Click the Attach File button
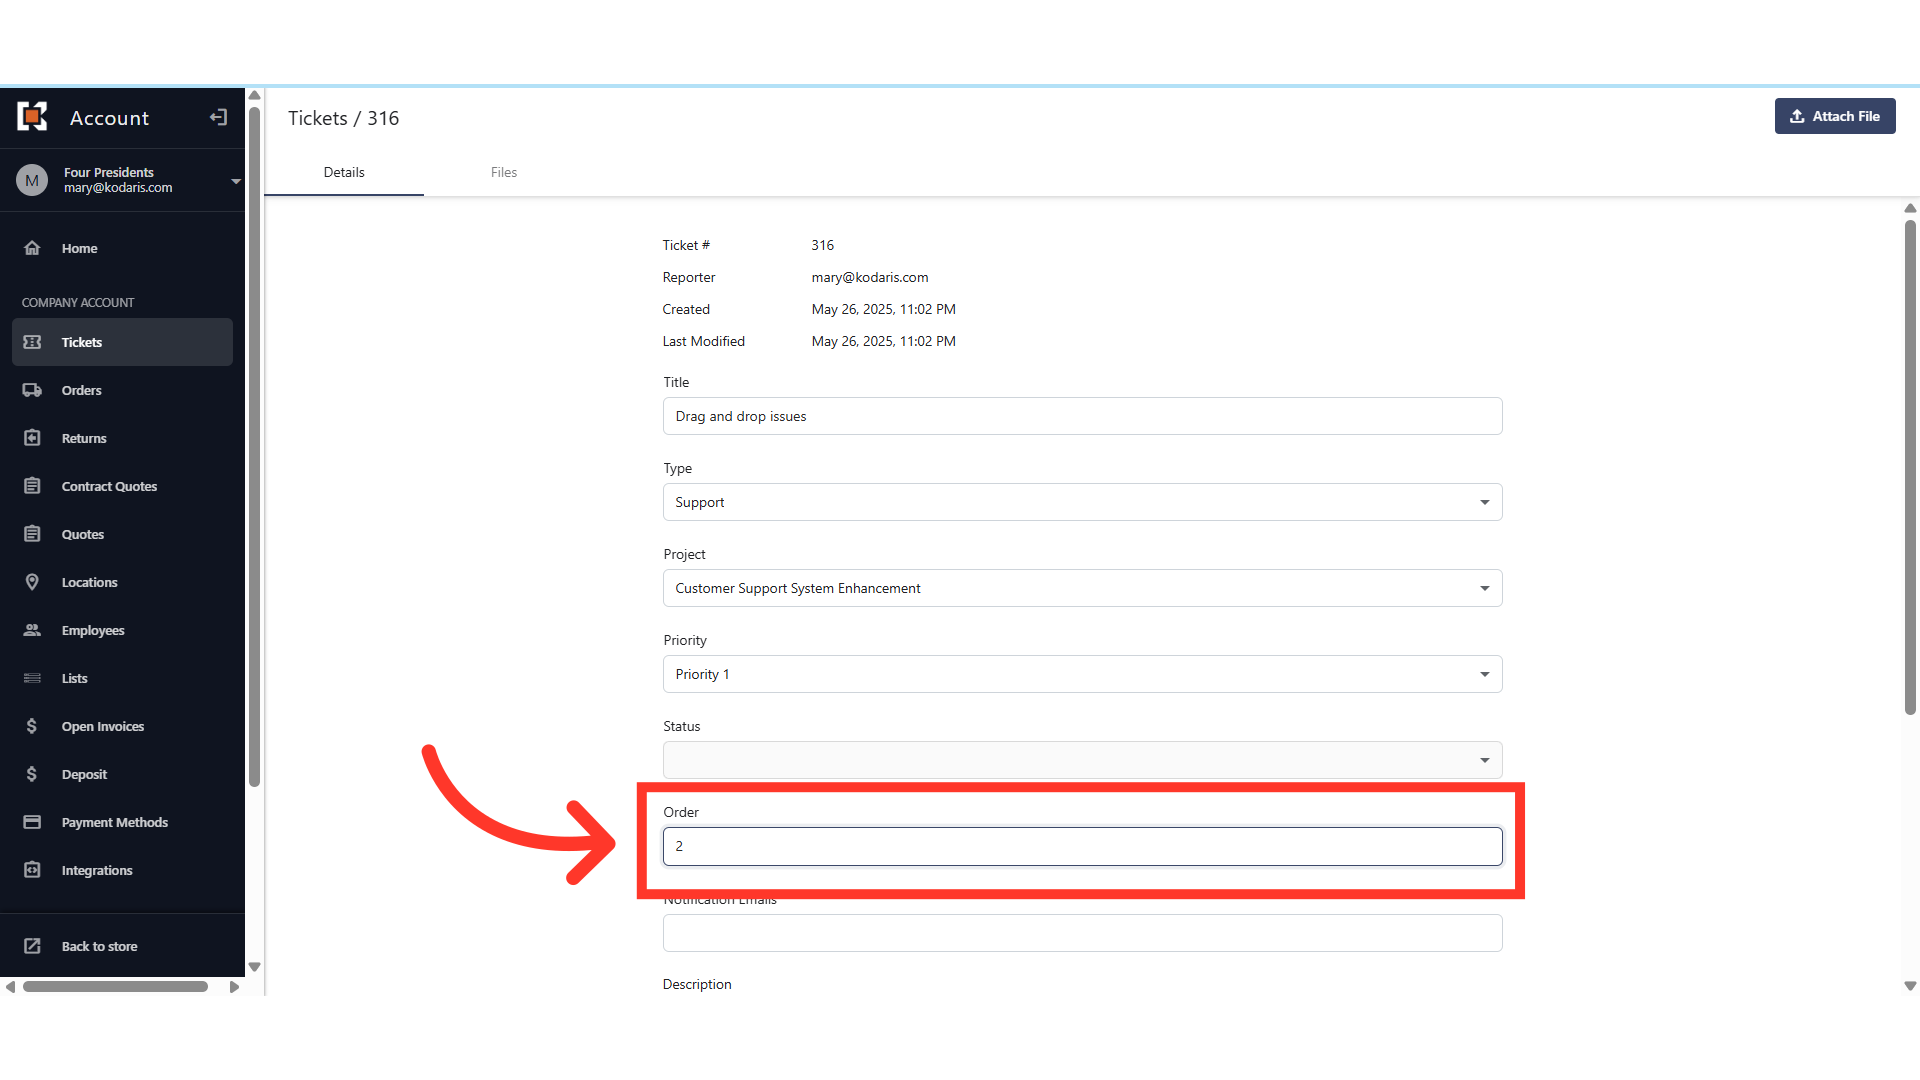This screenshot has width=1920, height=1080. (x=1834, y=116)
